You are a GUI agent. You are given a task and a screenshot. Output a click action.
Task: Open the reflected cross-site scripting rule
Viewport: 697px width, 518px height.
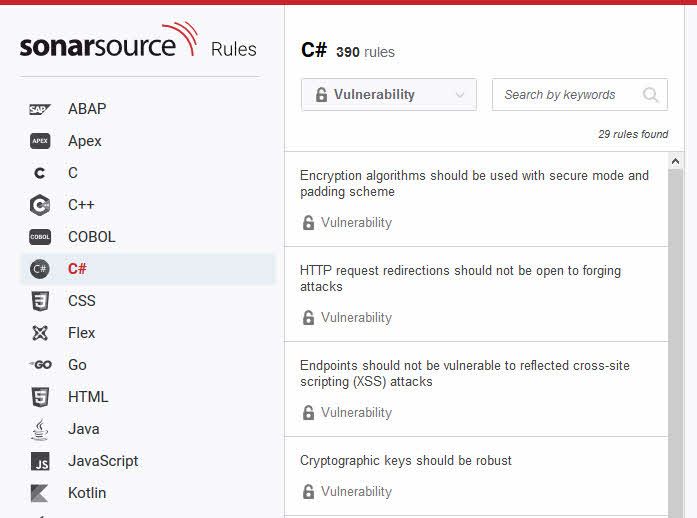click(x=476, y=389)
